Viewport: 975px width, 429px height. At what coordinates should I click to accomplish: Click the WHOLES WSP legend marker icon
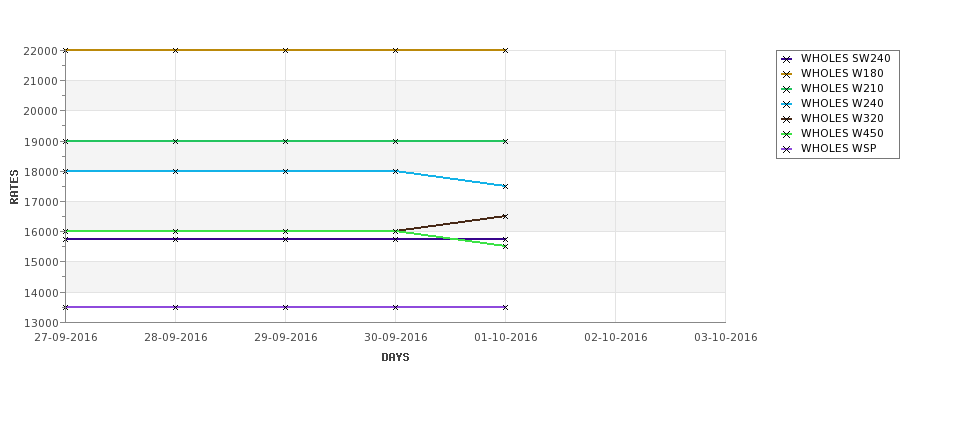coord(786,149)
